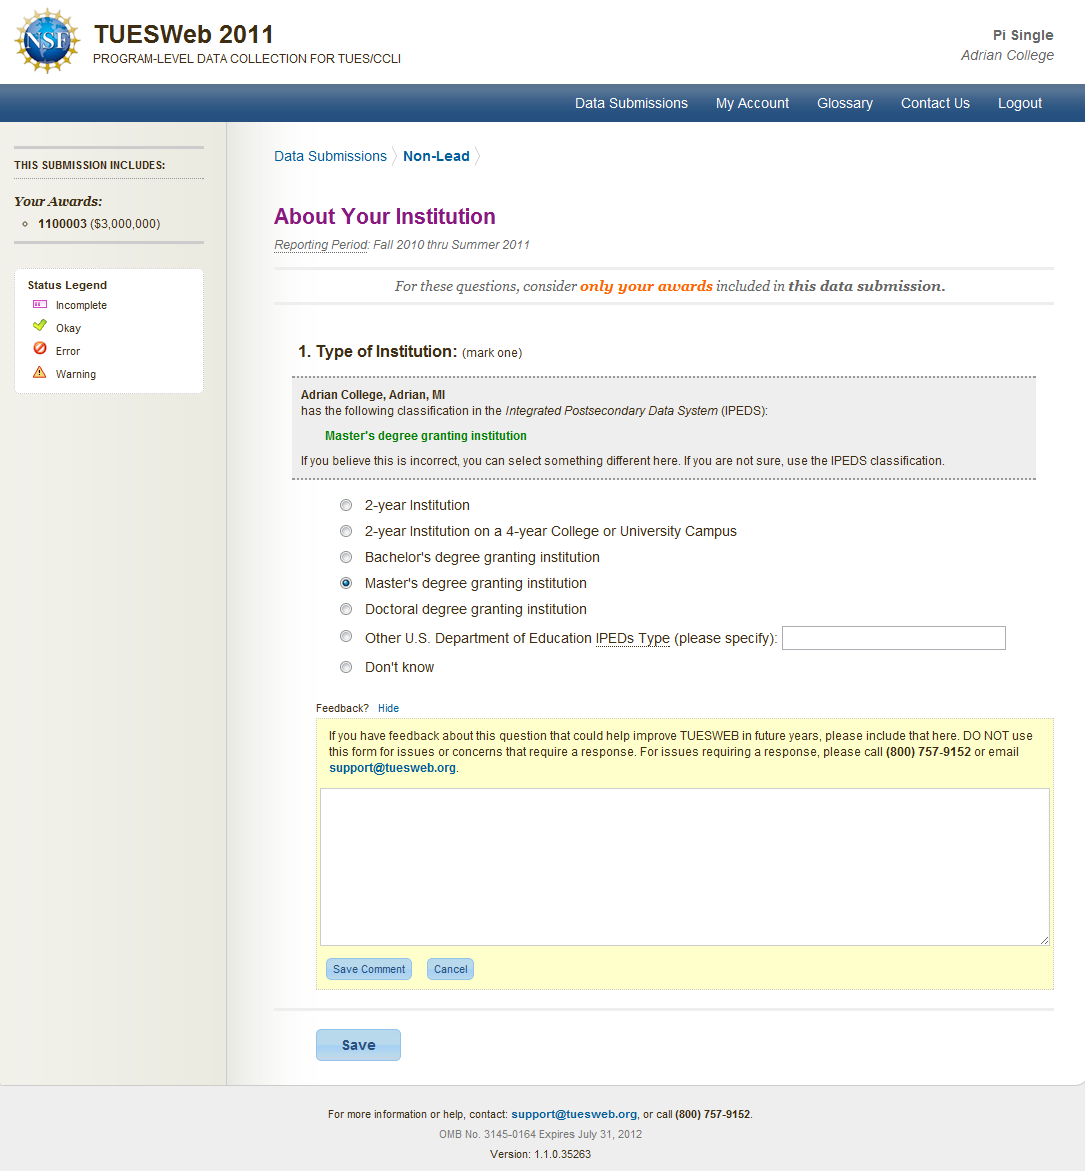Click the support@tuesweb.org link in feedback box
Image resolution: width=1085 pixels, height=1171 pixels.
[x=392, y=768]
